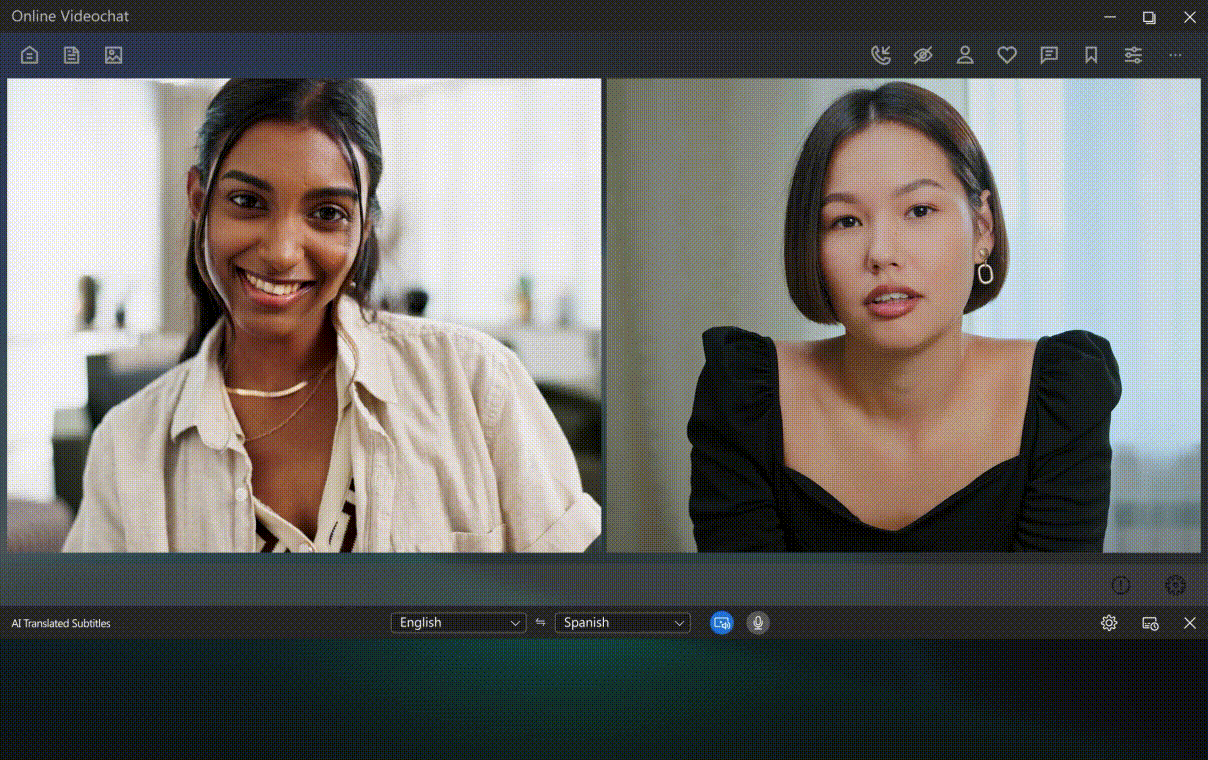Open the chat message icon
This screenshot has height=760, width=1208.
pos(1049,56)
